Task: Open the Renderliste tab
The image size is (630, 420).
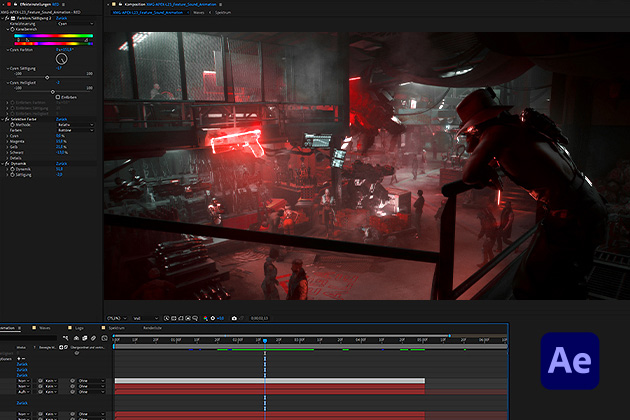Action: [153, 328]
